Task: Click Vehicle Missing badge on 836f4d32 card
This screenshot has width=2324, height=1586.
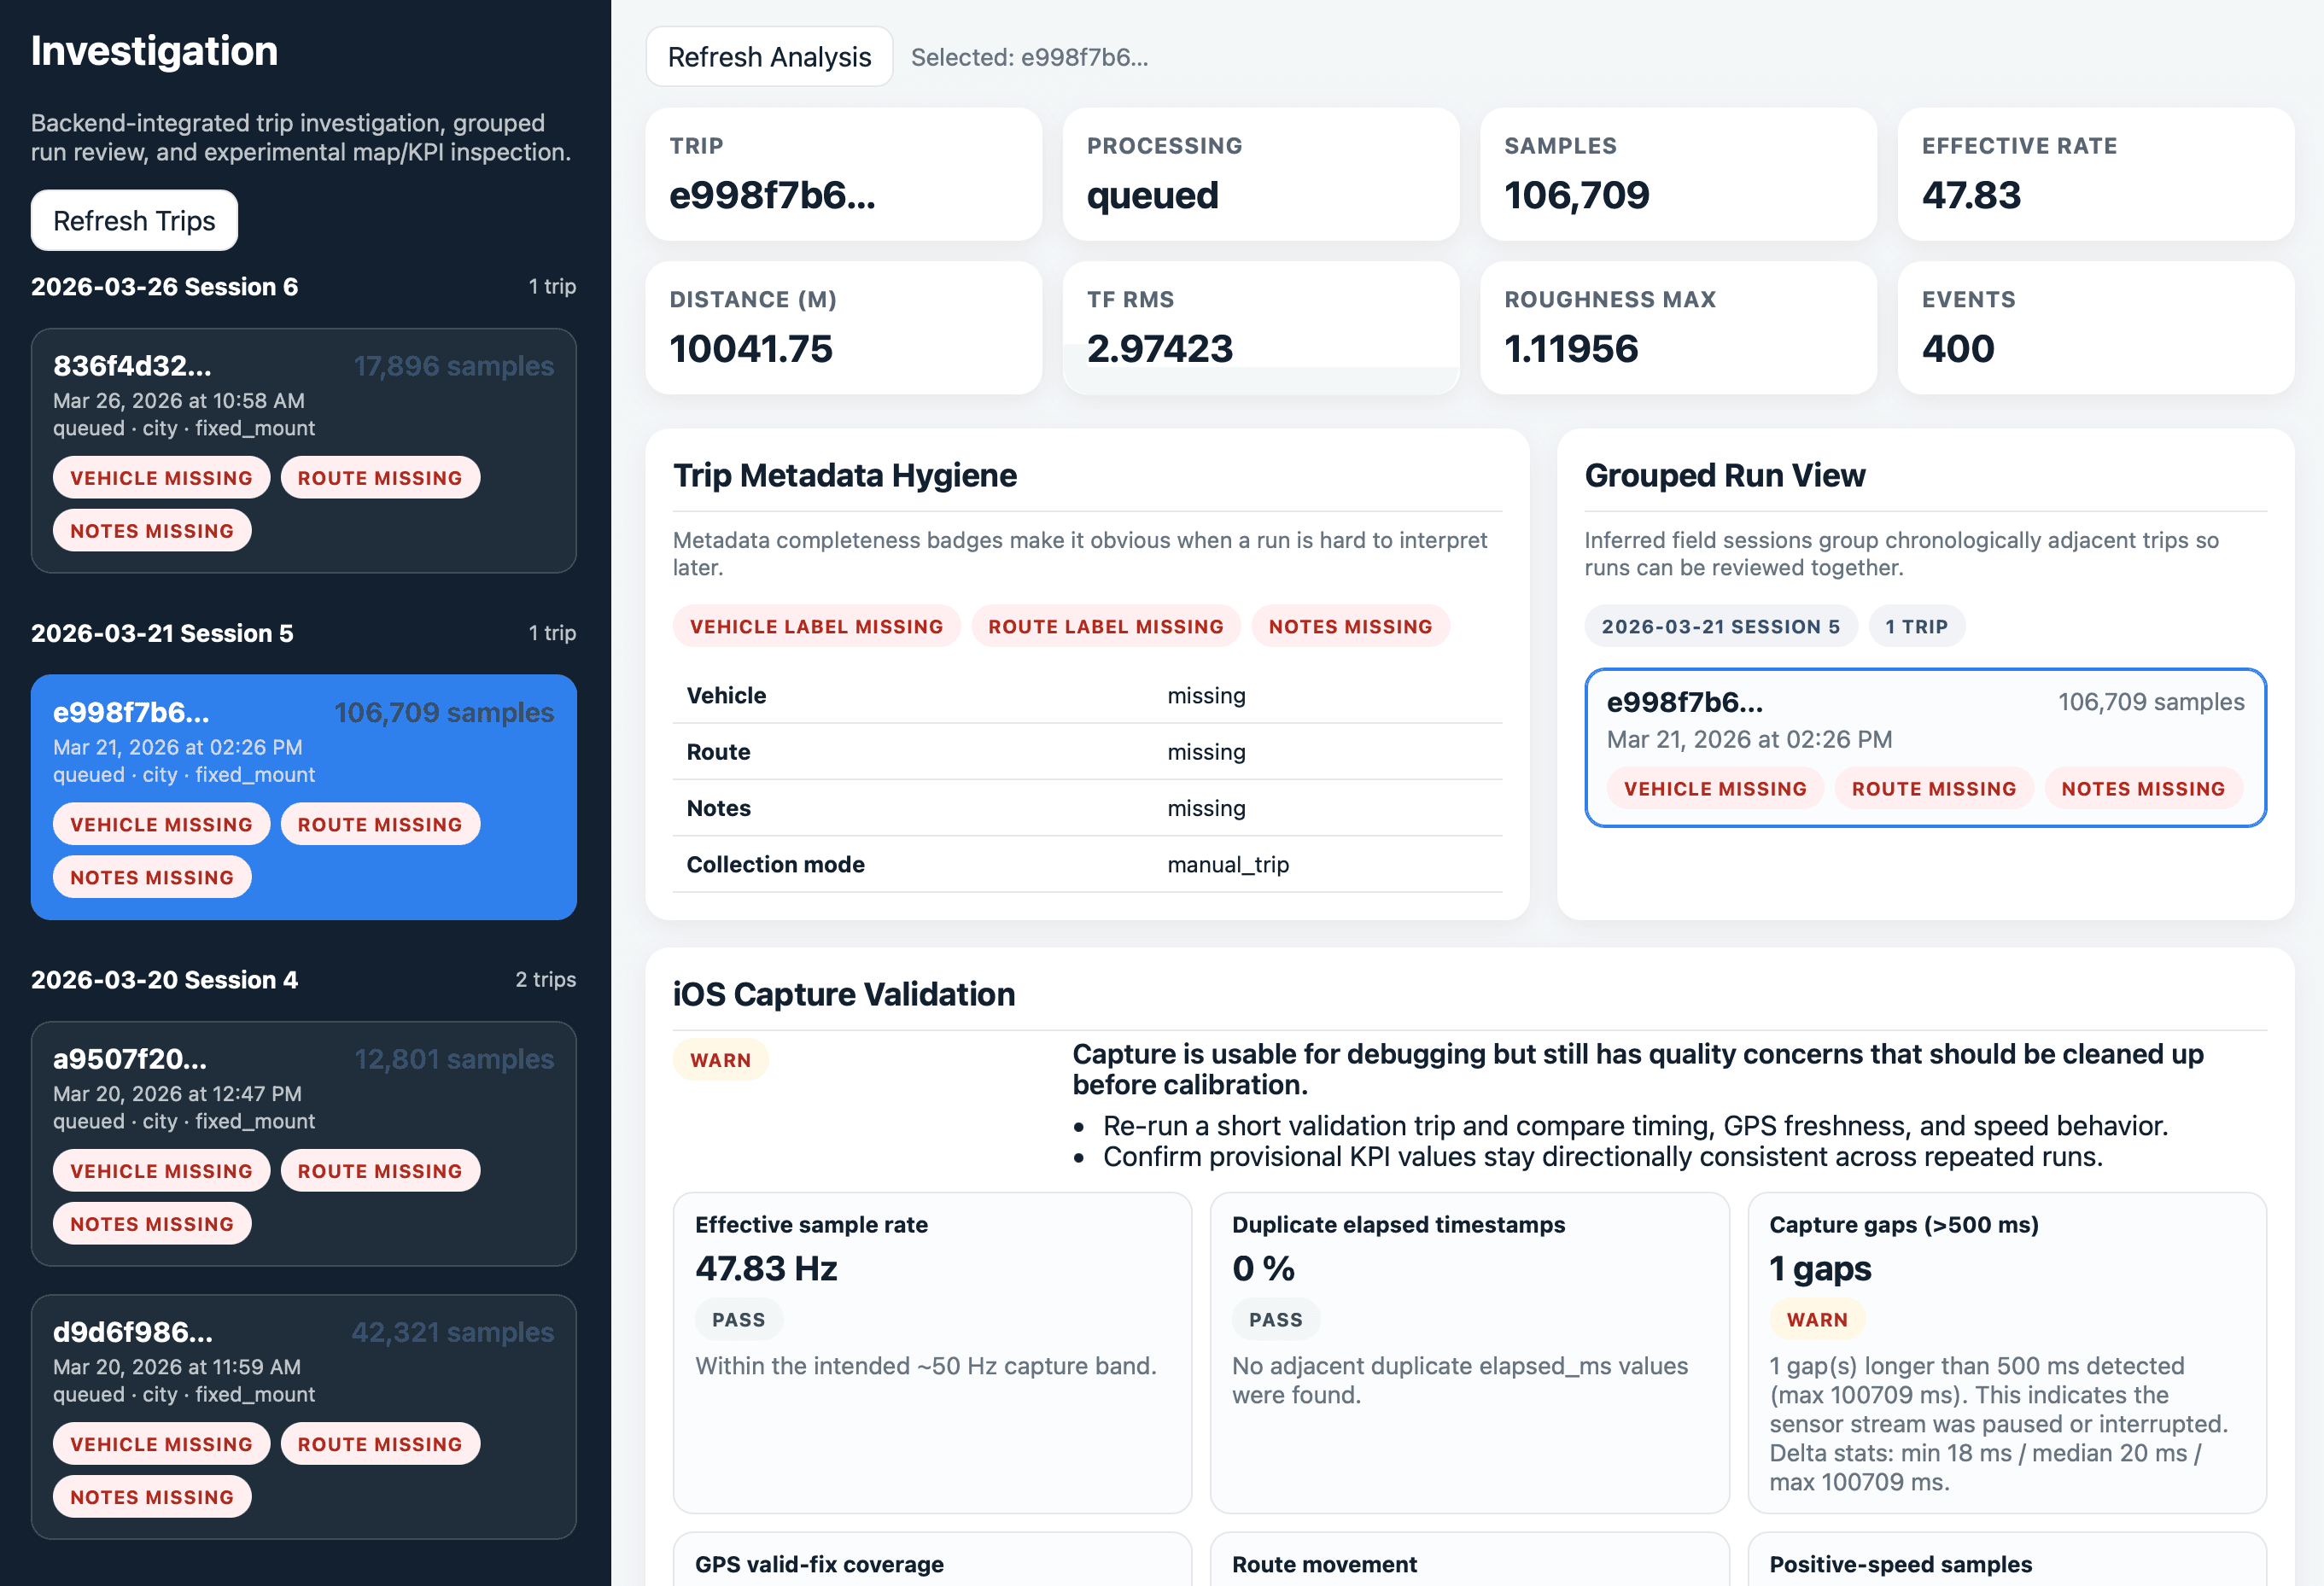Action: point(161,478)
